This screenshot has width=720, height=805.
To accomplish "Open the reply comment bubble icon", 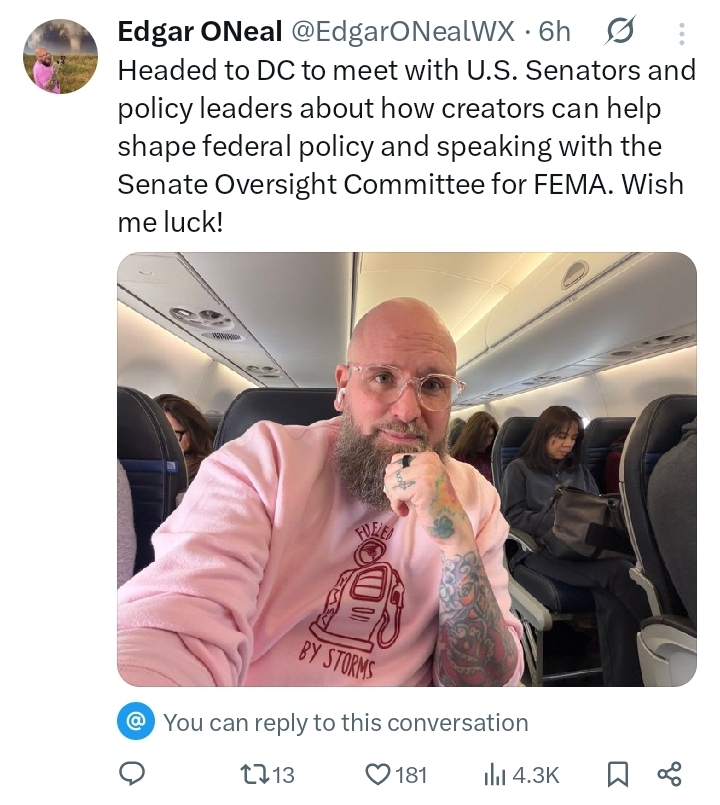I will pyautogui.click(x=132, y=773).
